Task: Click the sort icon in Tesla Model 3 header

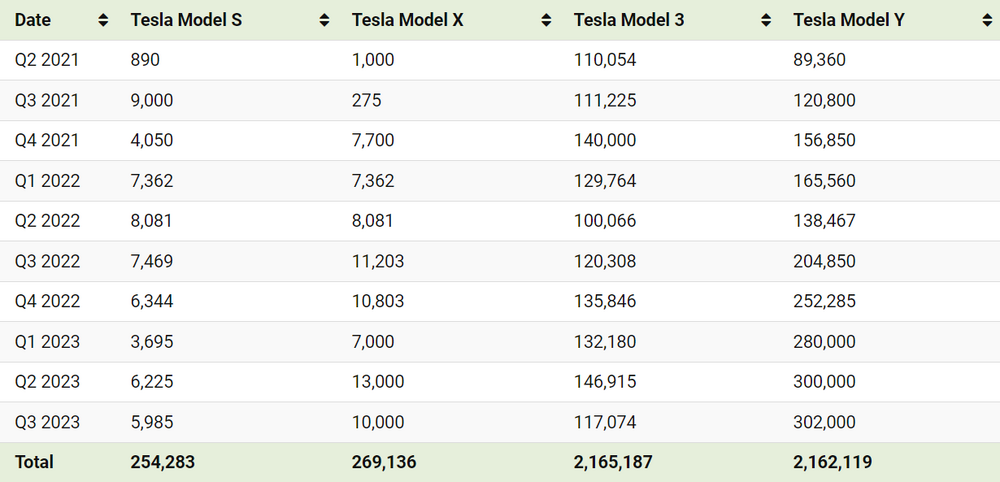Action: coord(766,20)
